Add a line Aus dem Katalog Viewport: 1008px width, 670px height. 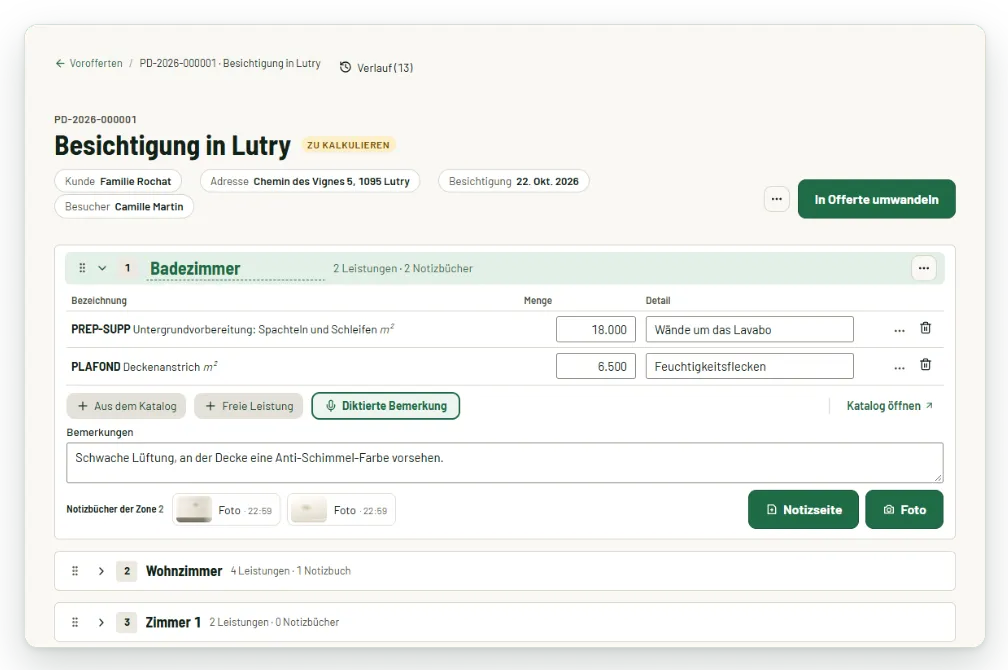pos(126,406)
